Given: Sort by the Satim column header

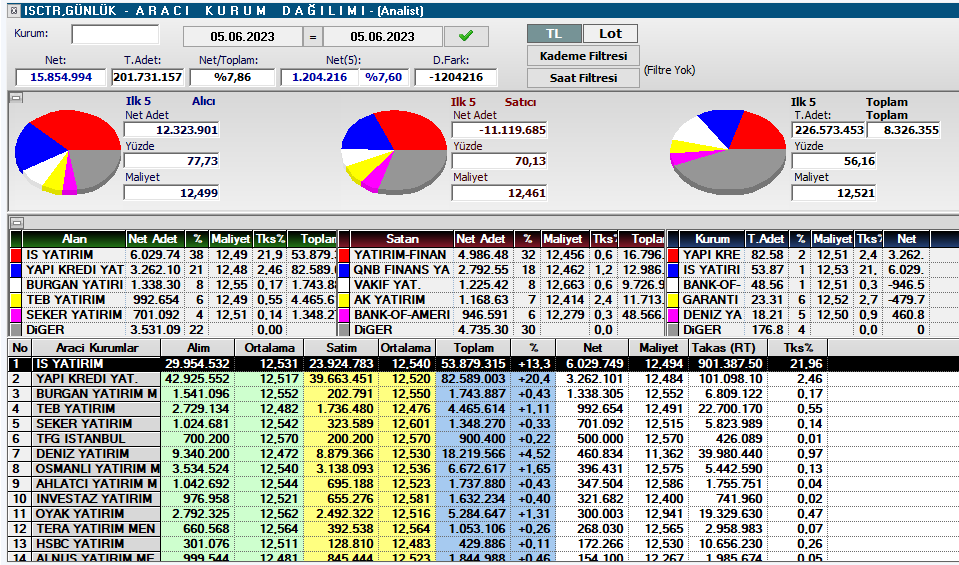Looking at the screenshot, I should pyautogui.click(x=341, y=348).
